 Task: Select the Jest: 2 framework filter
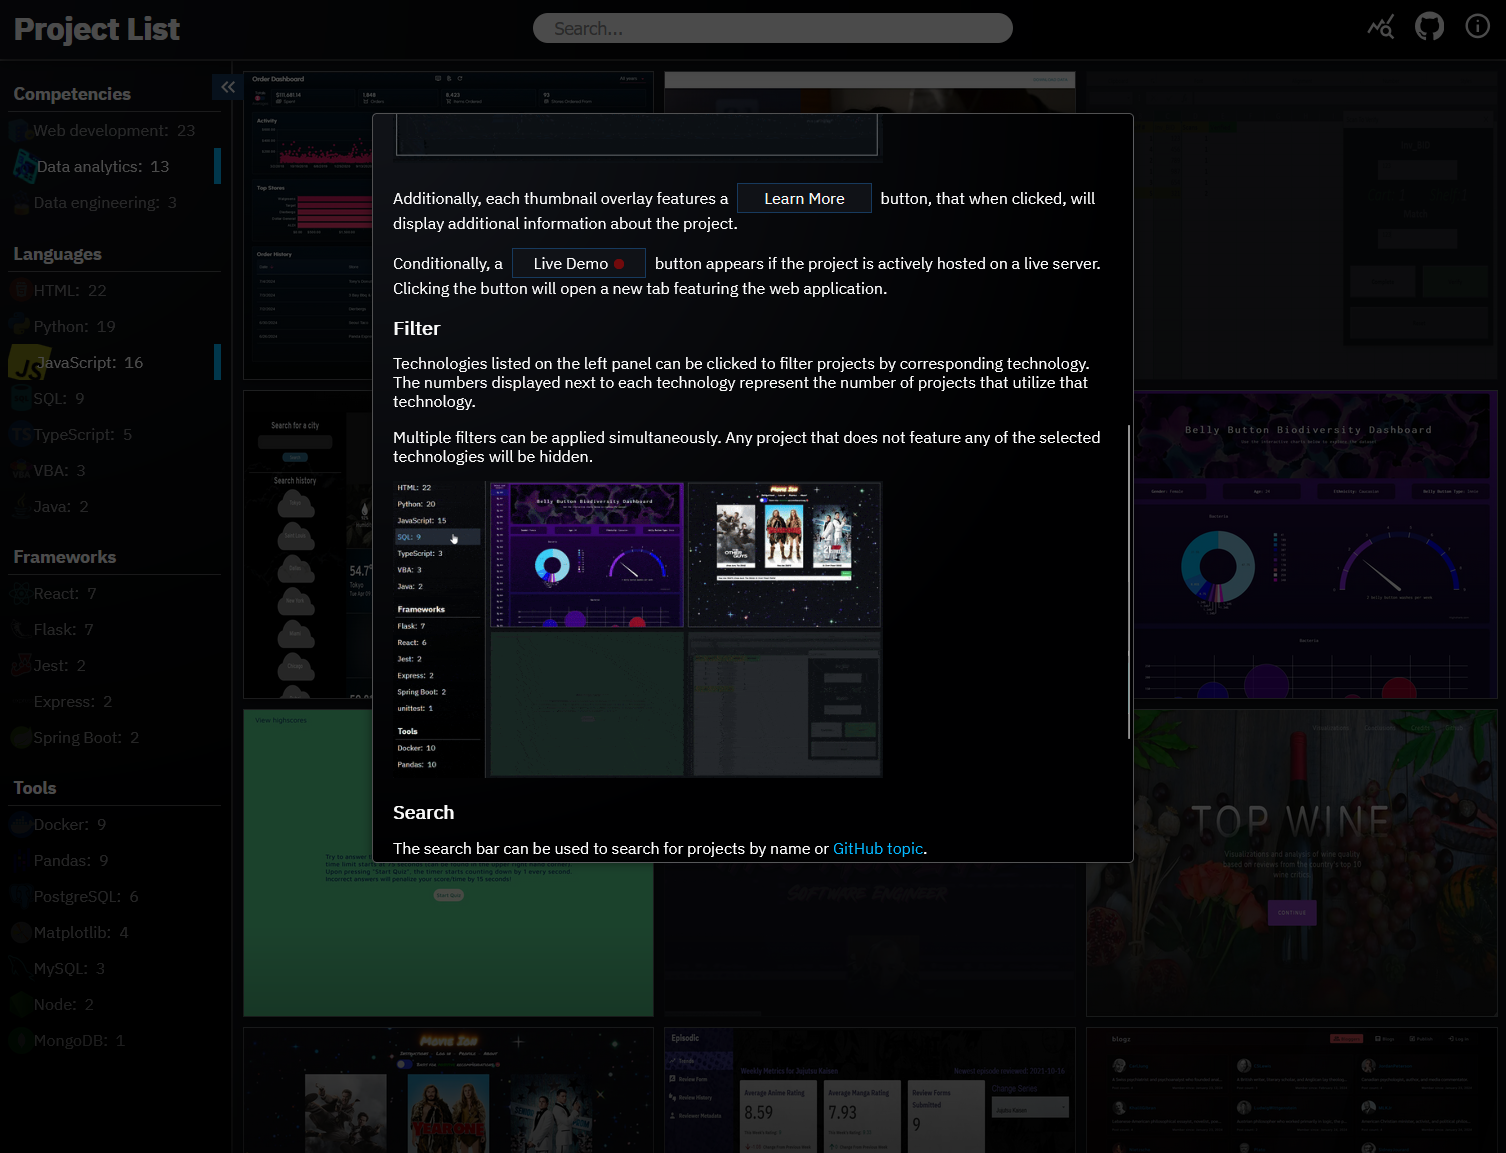click(x=114, y=665)
